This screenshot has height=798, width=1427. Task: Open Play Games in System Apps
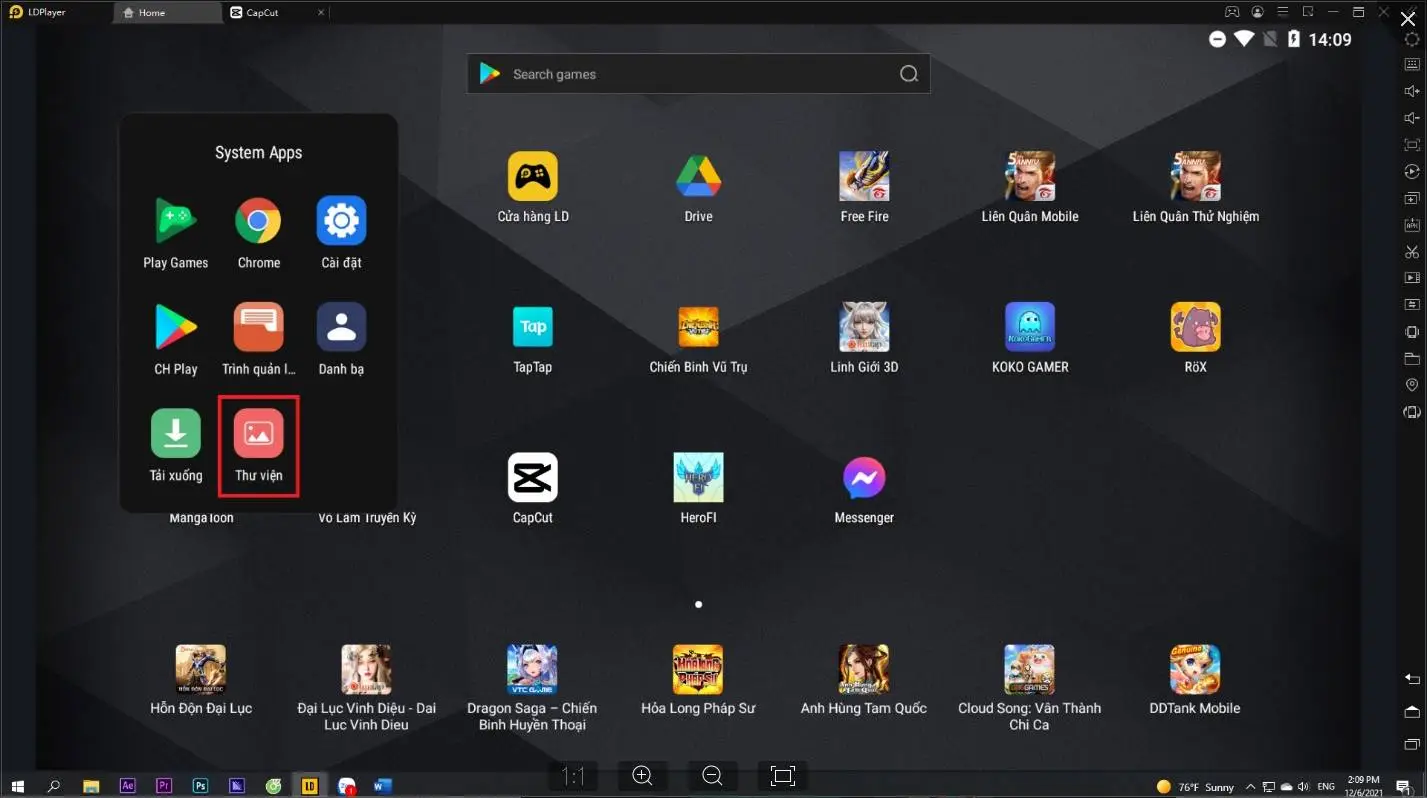(176, 233)
